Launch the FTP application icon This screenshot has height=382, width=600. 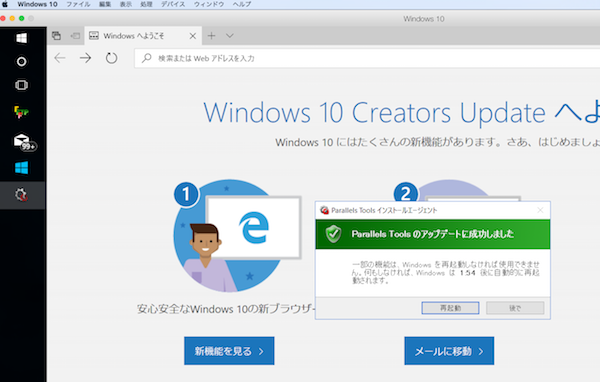[x=21, y=112]
